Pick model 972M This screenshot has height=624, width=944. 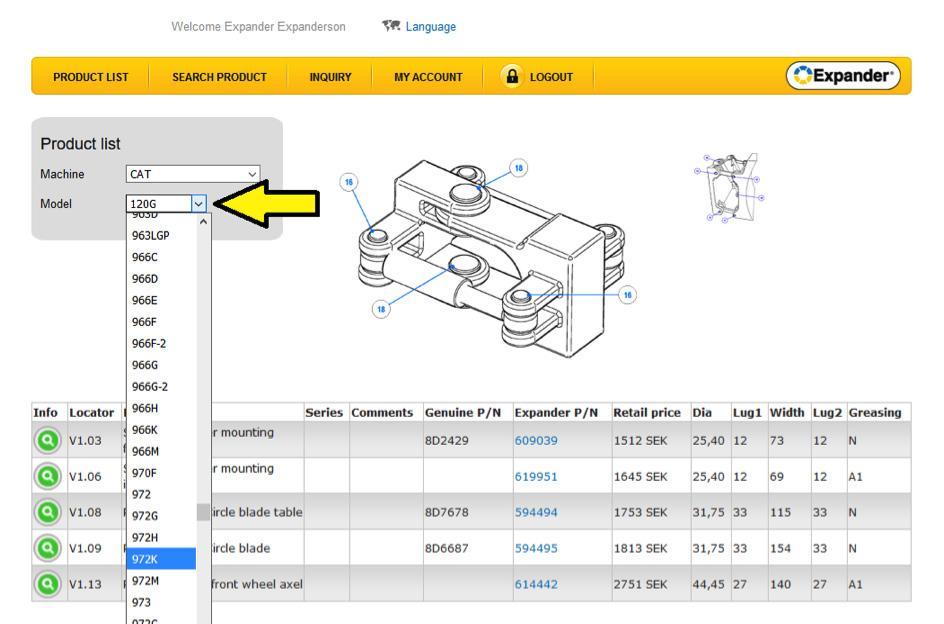(161, 581)
